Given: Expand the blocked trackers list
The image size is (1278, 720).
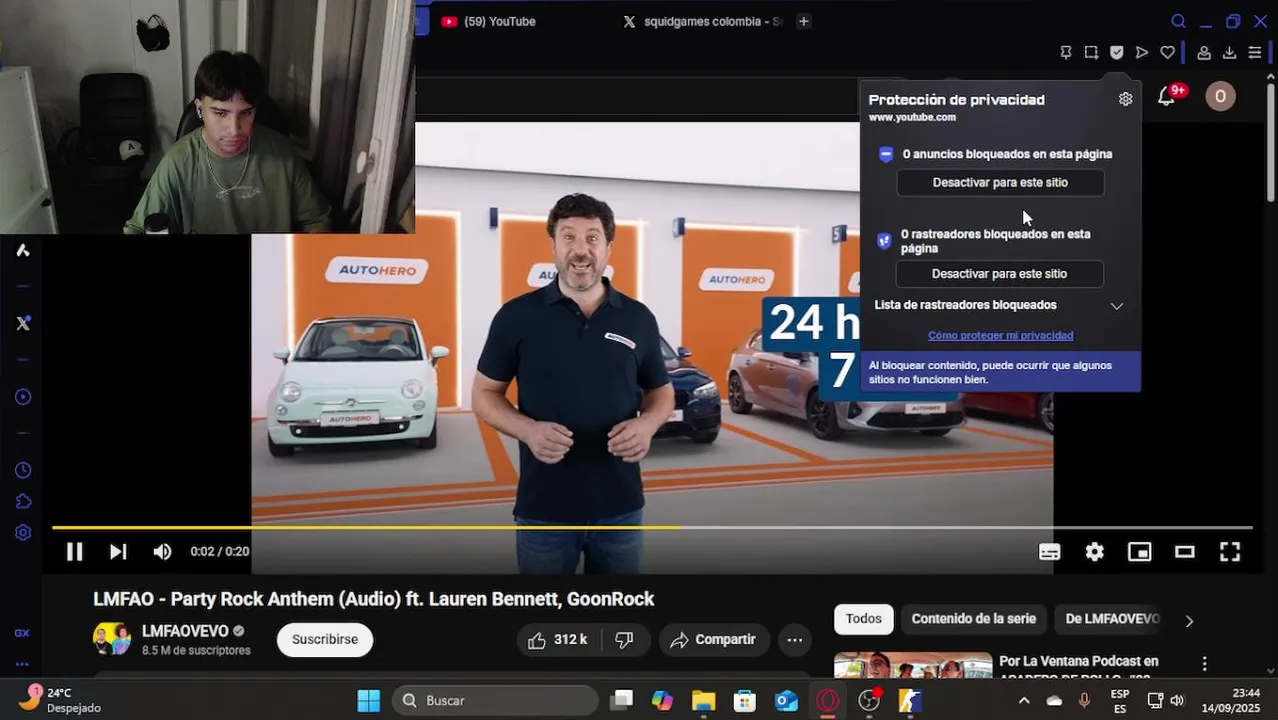Looking at the screenshot, I should click(x=1117, y=306).
